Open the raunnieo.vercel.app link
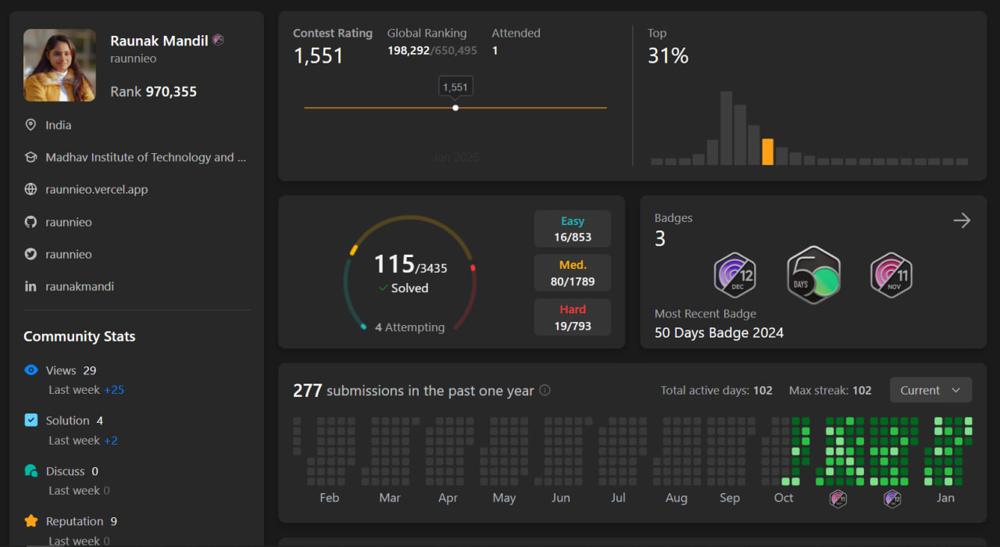1000x547 pixels. pos(96,189)
